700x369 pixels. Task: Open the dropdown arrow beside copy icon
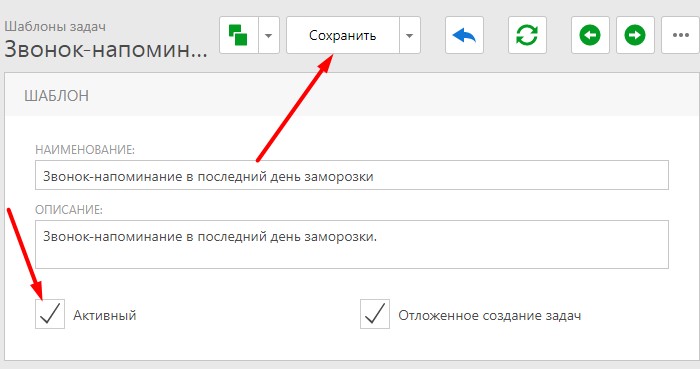click(269, 35)
